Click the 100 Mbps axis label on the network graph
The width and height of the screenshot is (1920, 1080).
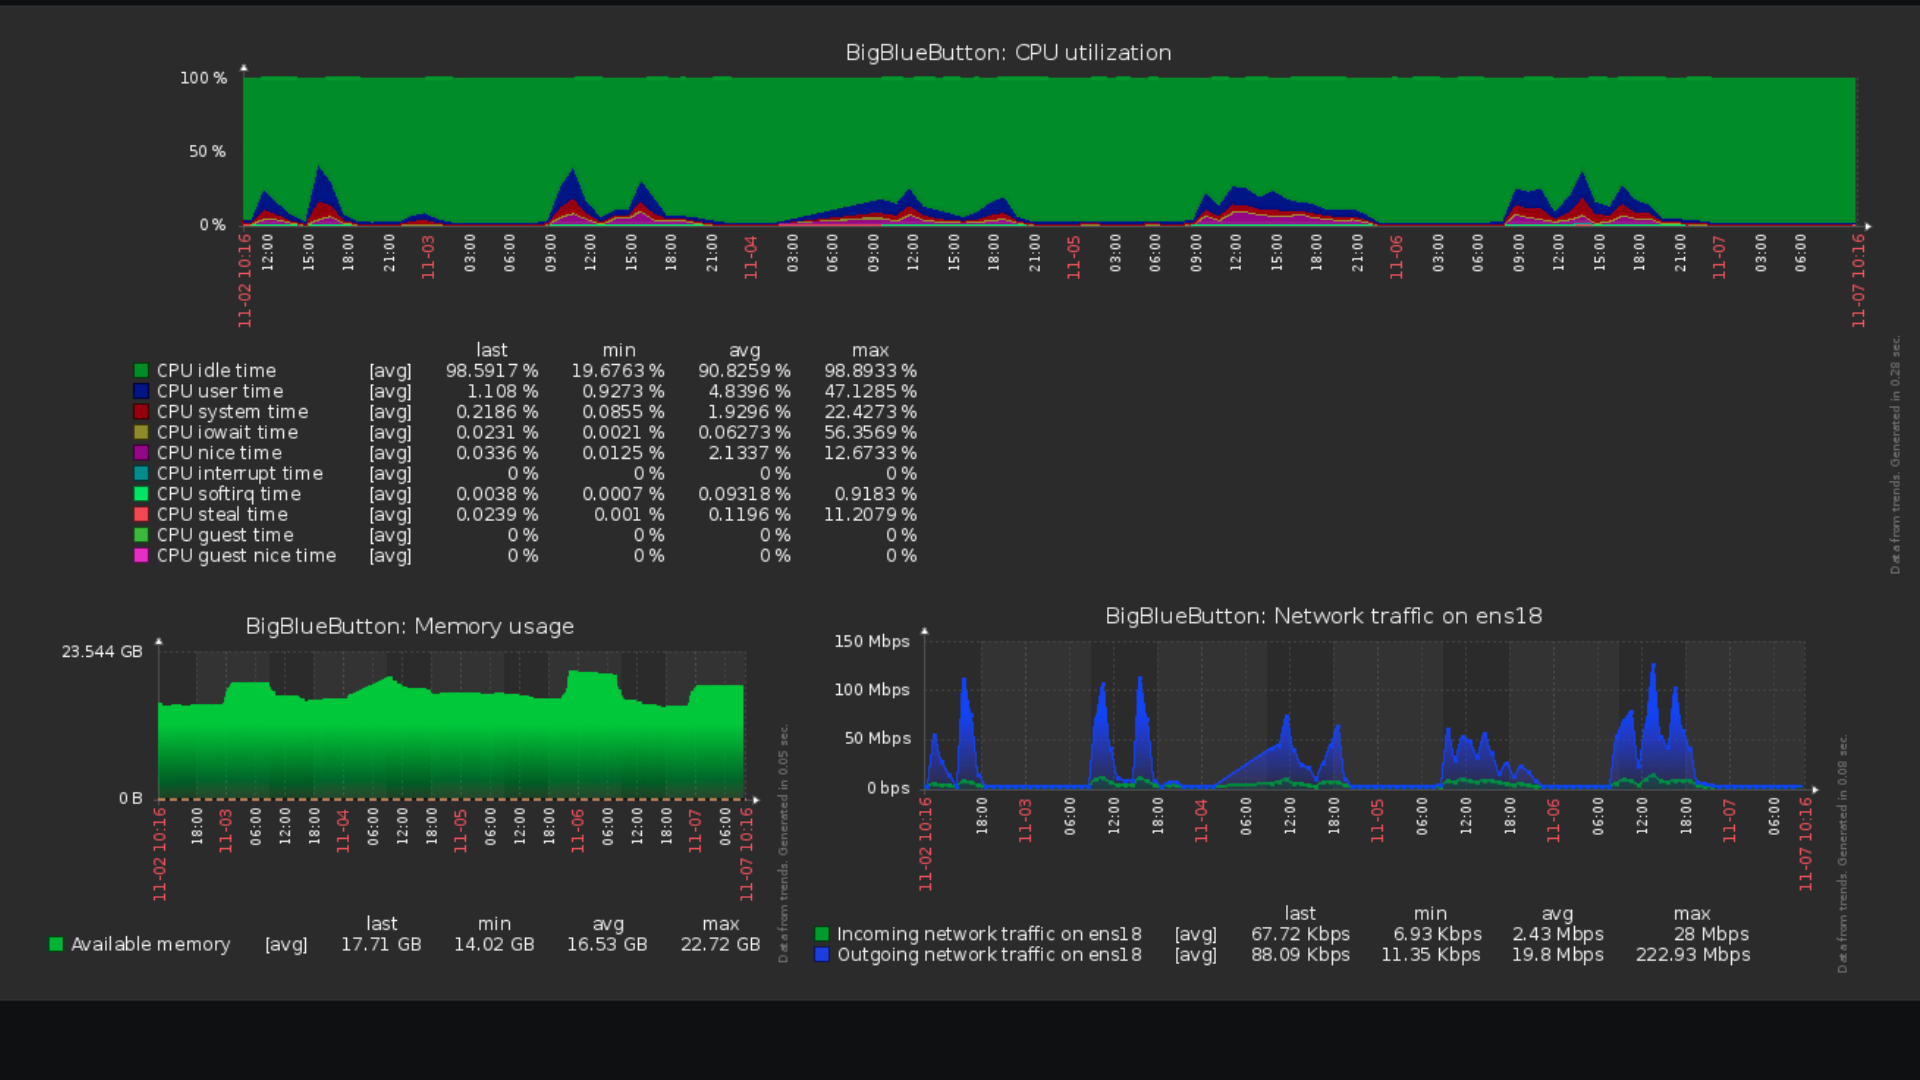[871, 690]
